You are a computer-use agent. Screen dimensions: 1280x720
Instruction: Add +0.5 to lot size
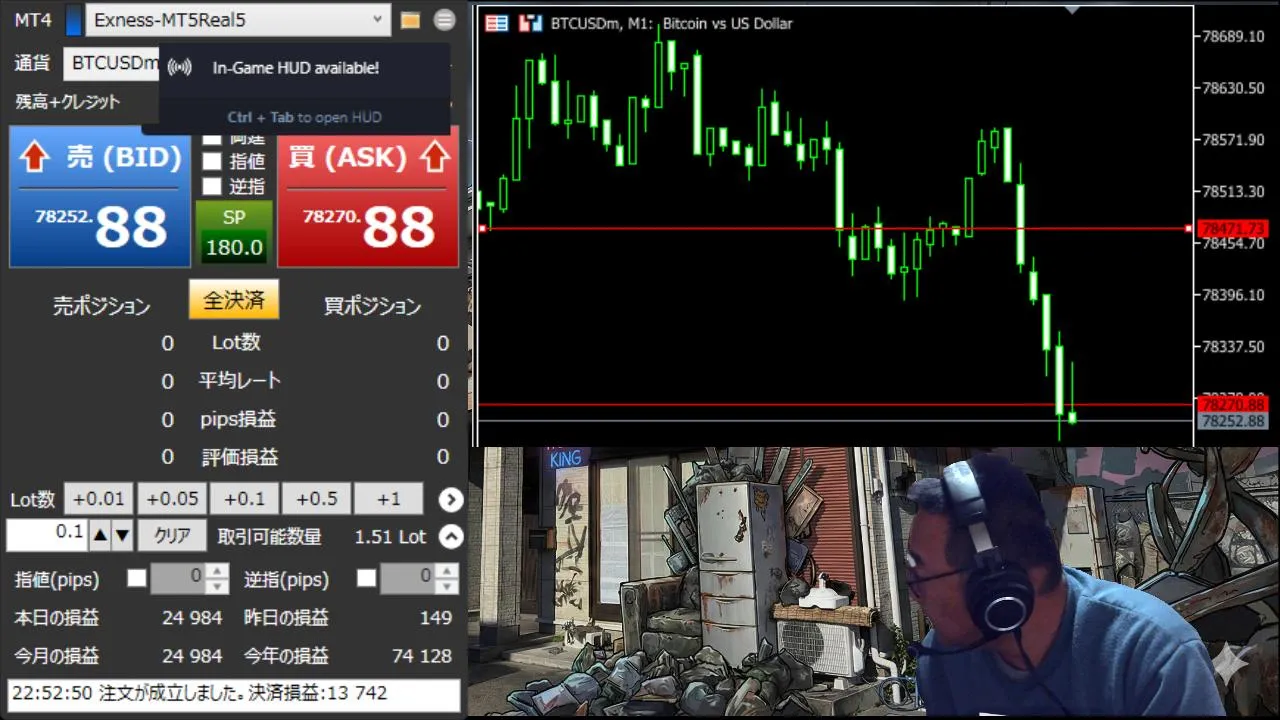click(316, 499)
